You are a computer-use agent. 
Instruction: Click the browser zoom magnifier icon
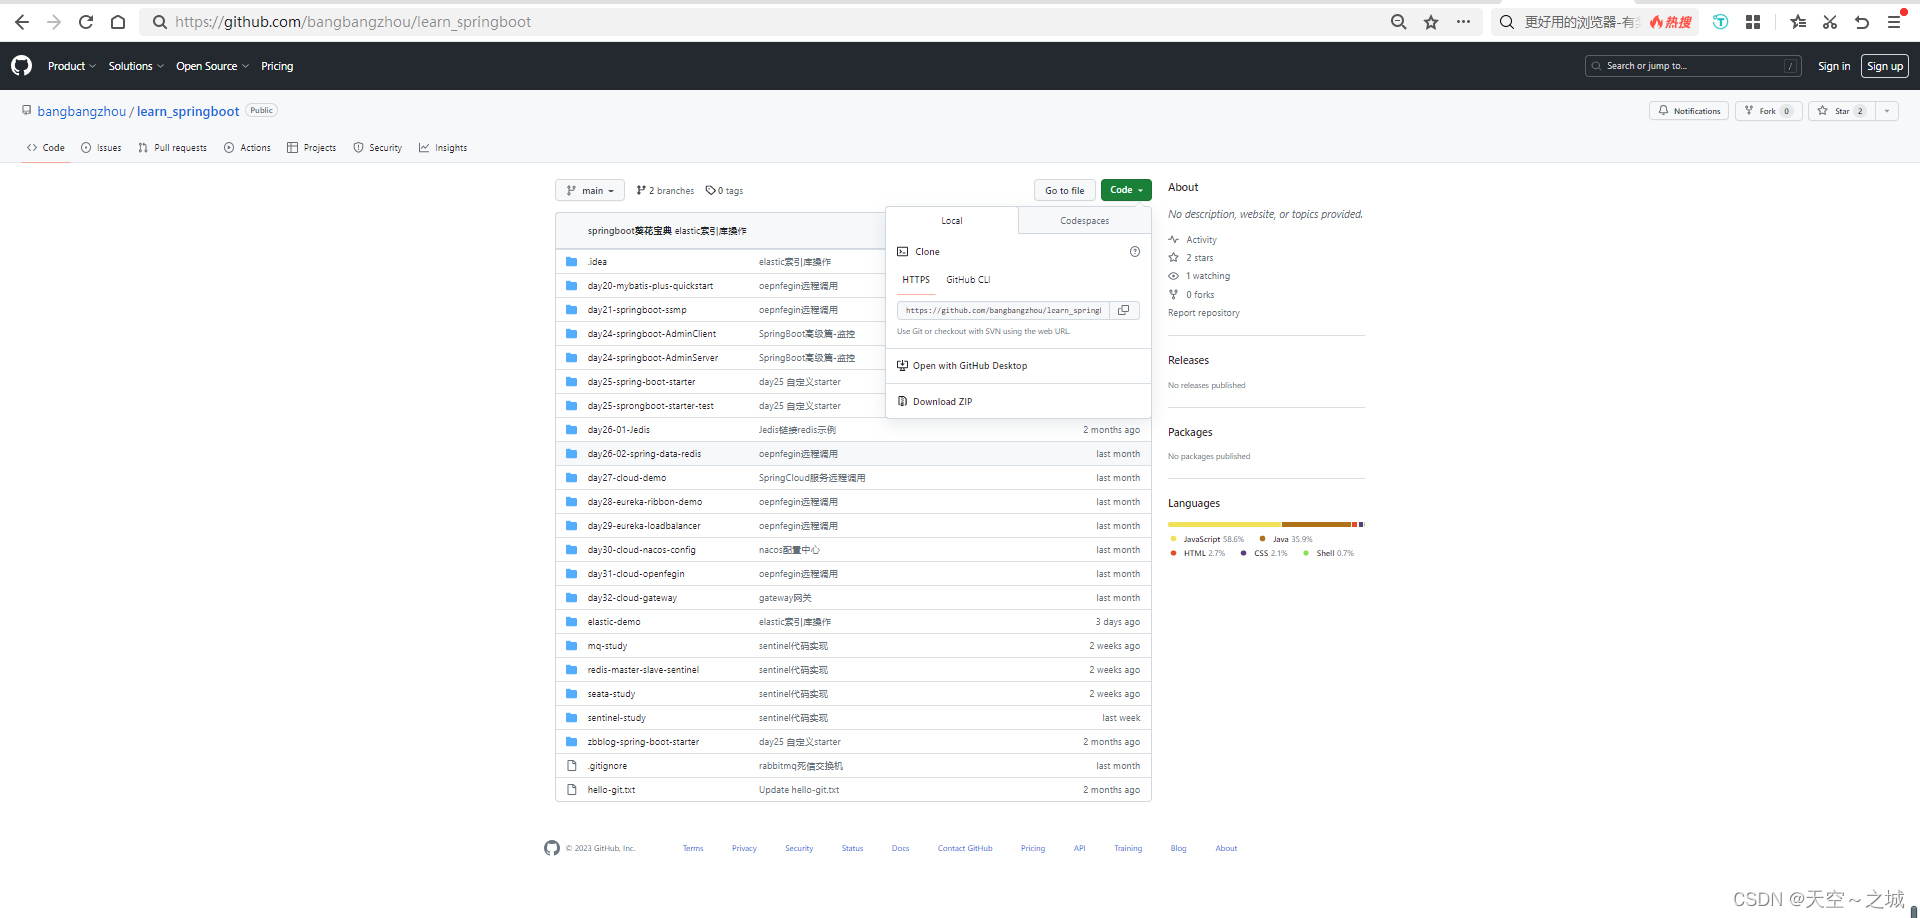1399,22
